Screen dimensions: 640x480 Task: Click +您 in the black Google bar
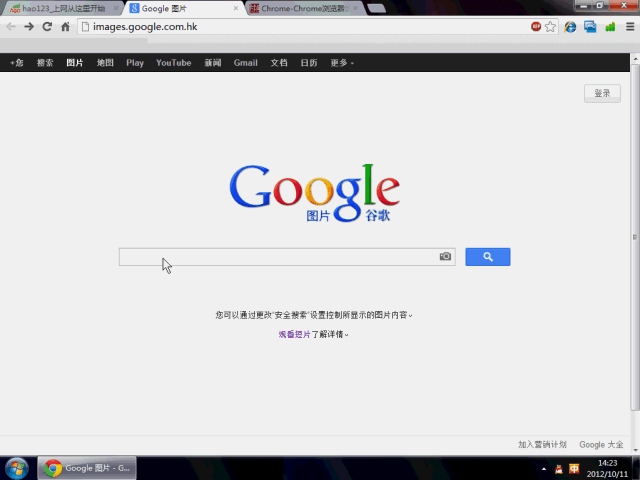17,63
